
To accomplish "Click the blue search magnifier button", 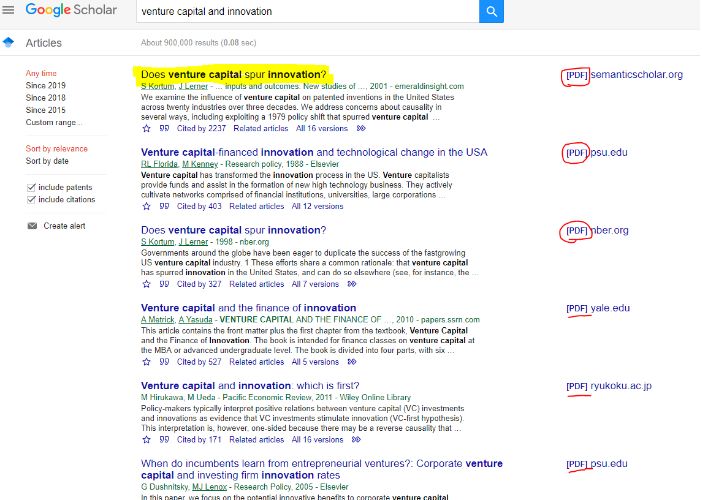I will (491, 11).
